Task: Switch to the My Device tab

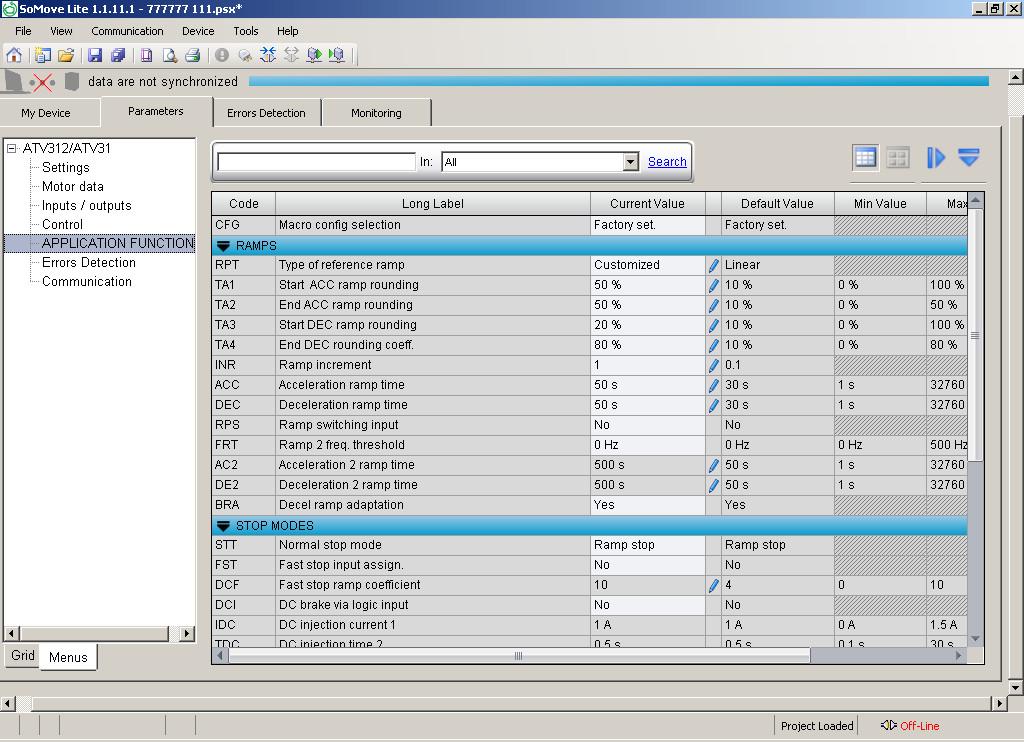Action: pos(46,113)
